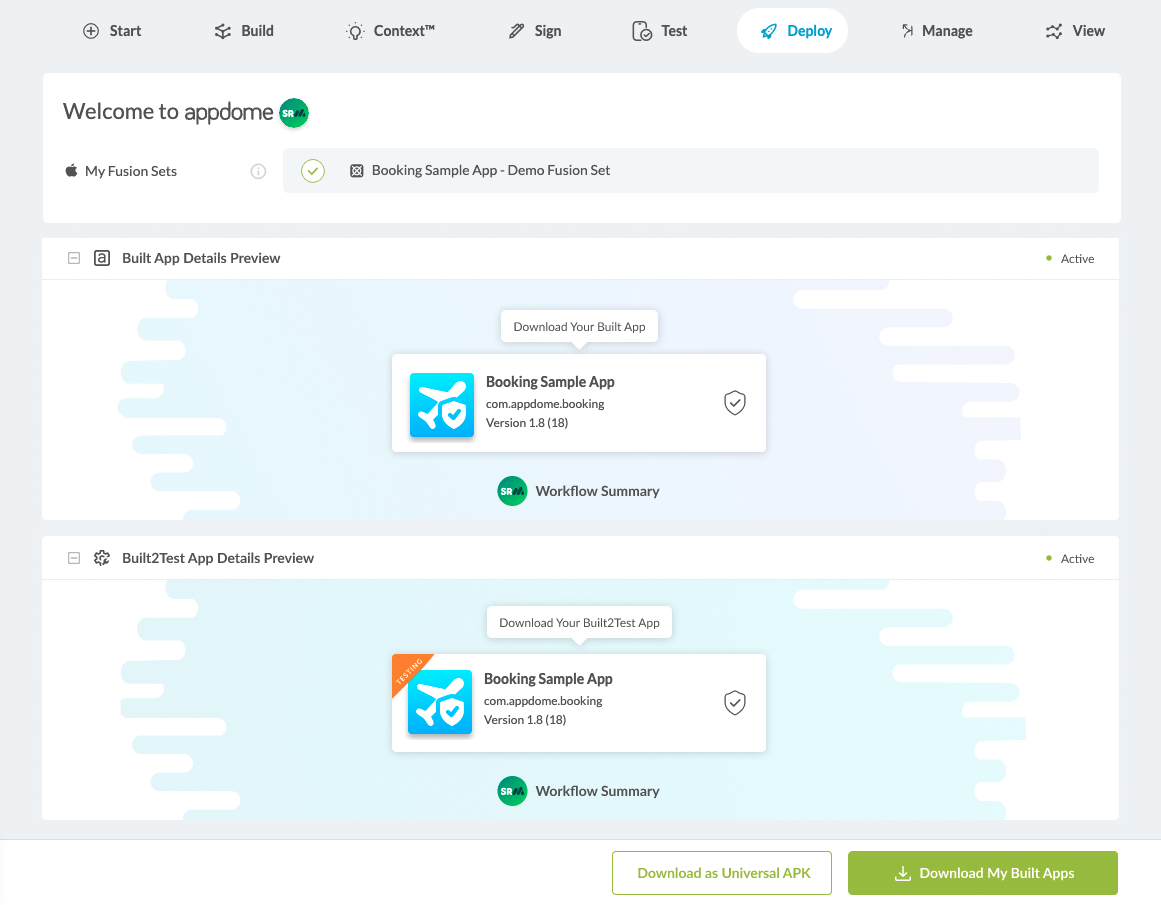Click the Sign pen icon
This screenshot has width=1161, height=905.
click(x=516, y=31)
